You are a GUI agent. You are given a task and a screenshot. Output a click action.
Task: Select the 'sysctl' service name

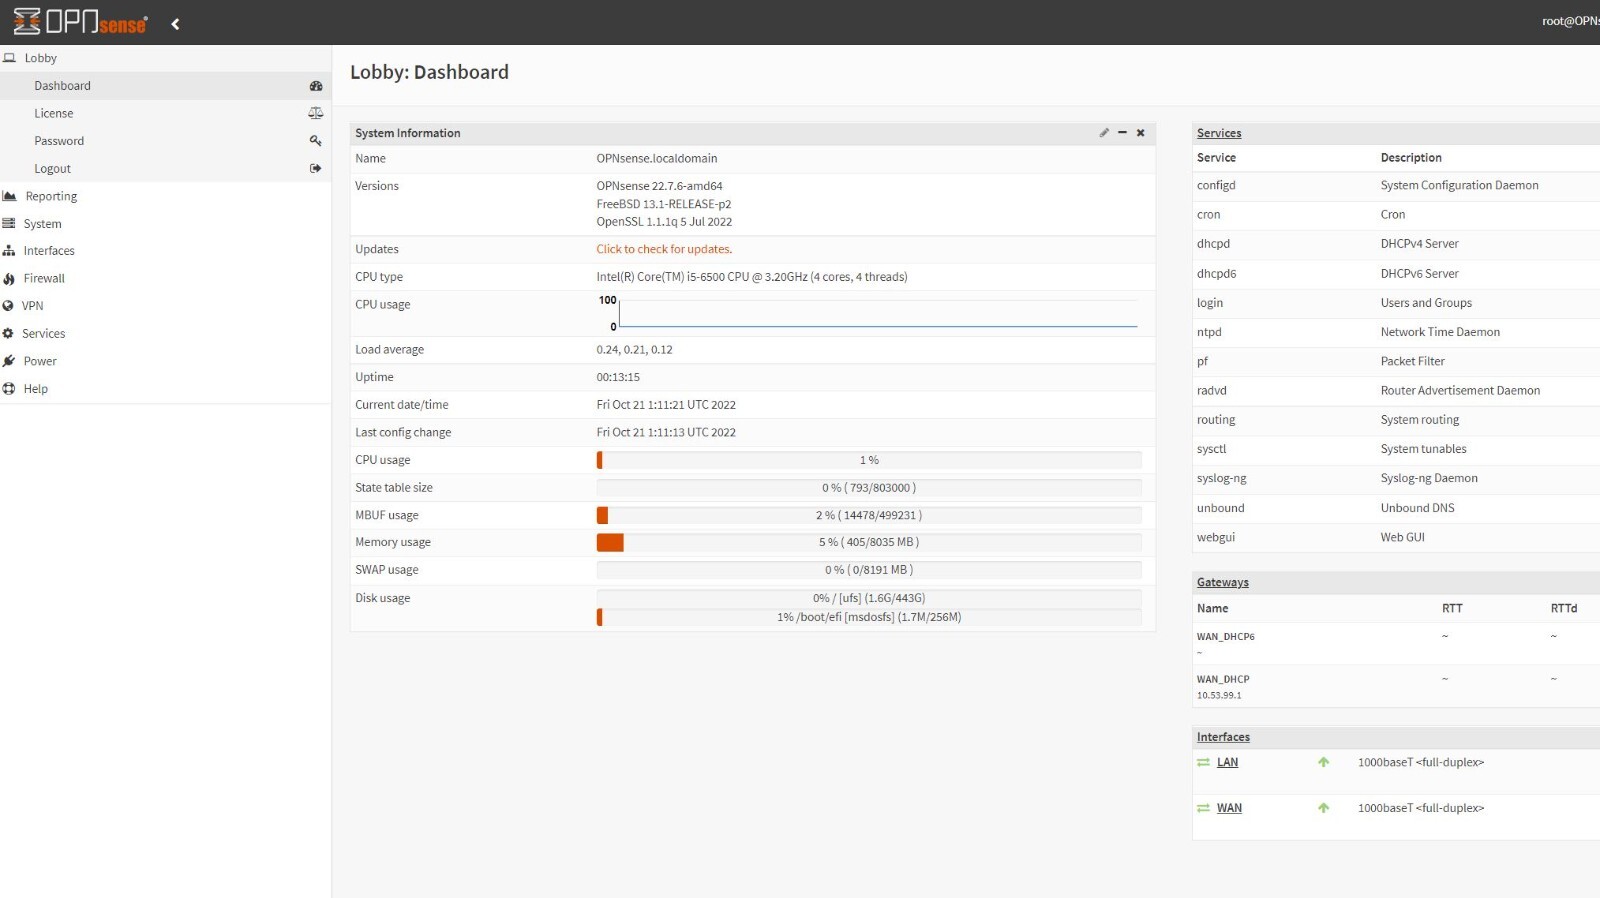point(1211,449)
